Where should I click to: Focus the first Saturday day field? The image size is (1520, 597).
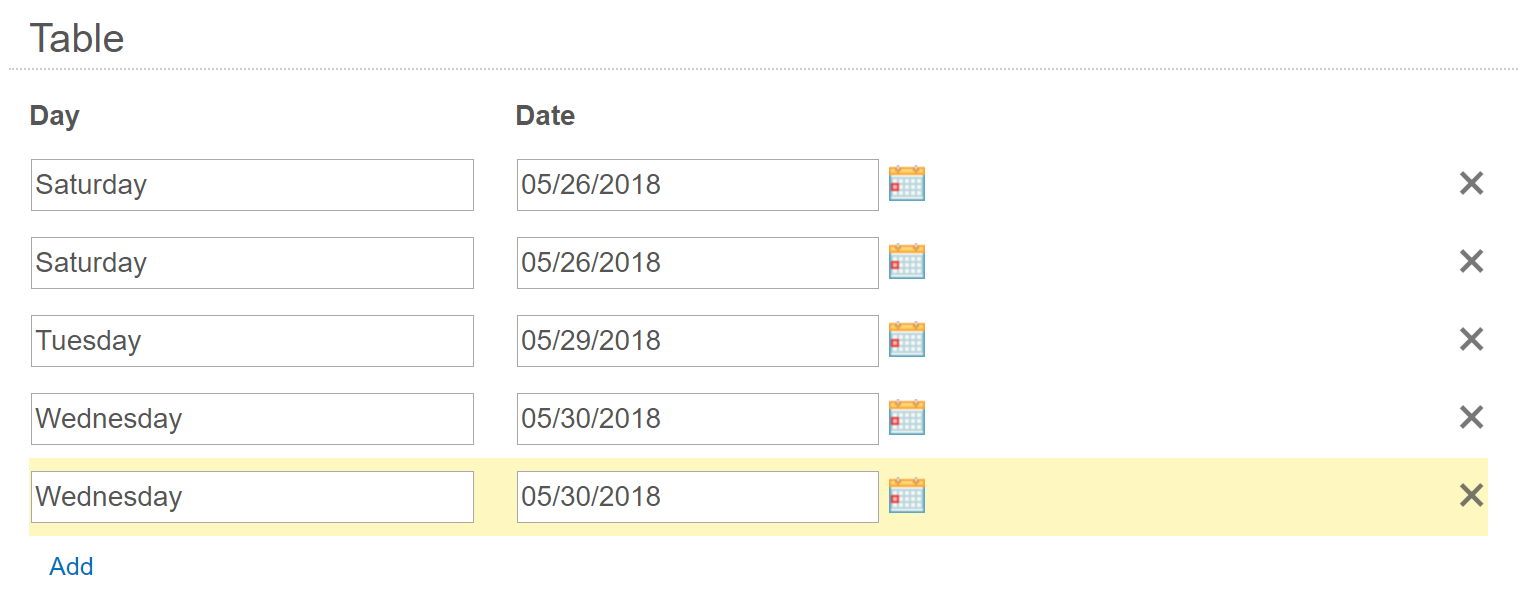252,185
